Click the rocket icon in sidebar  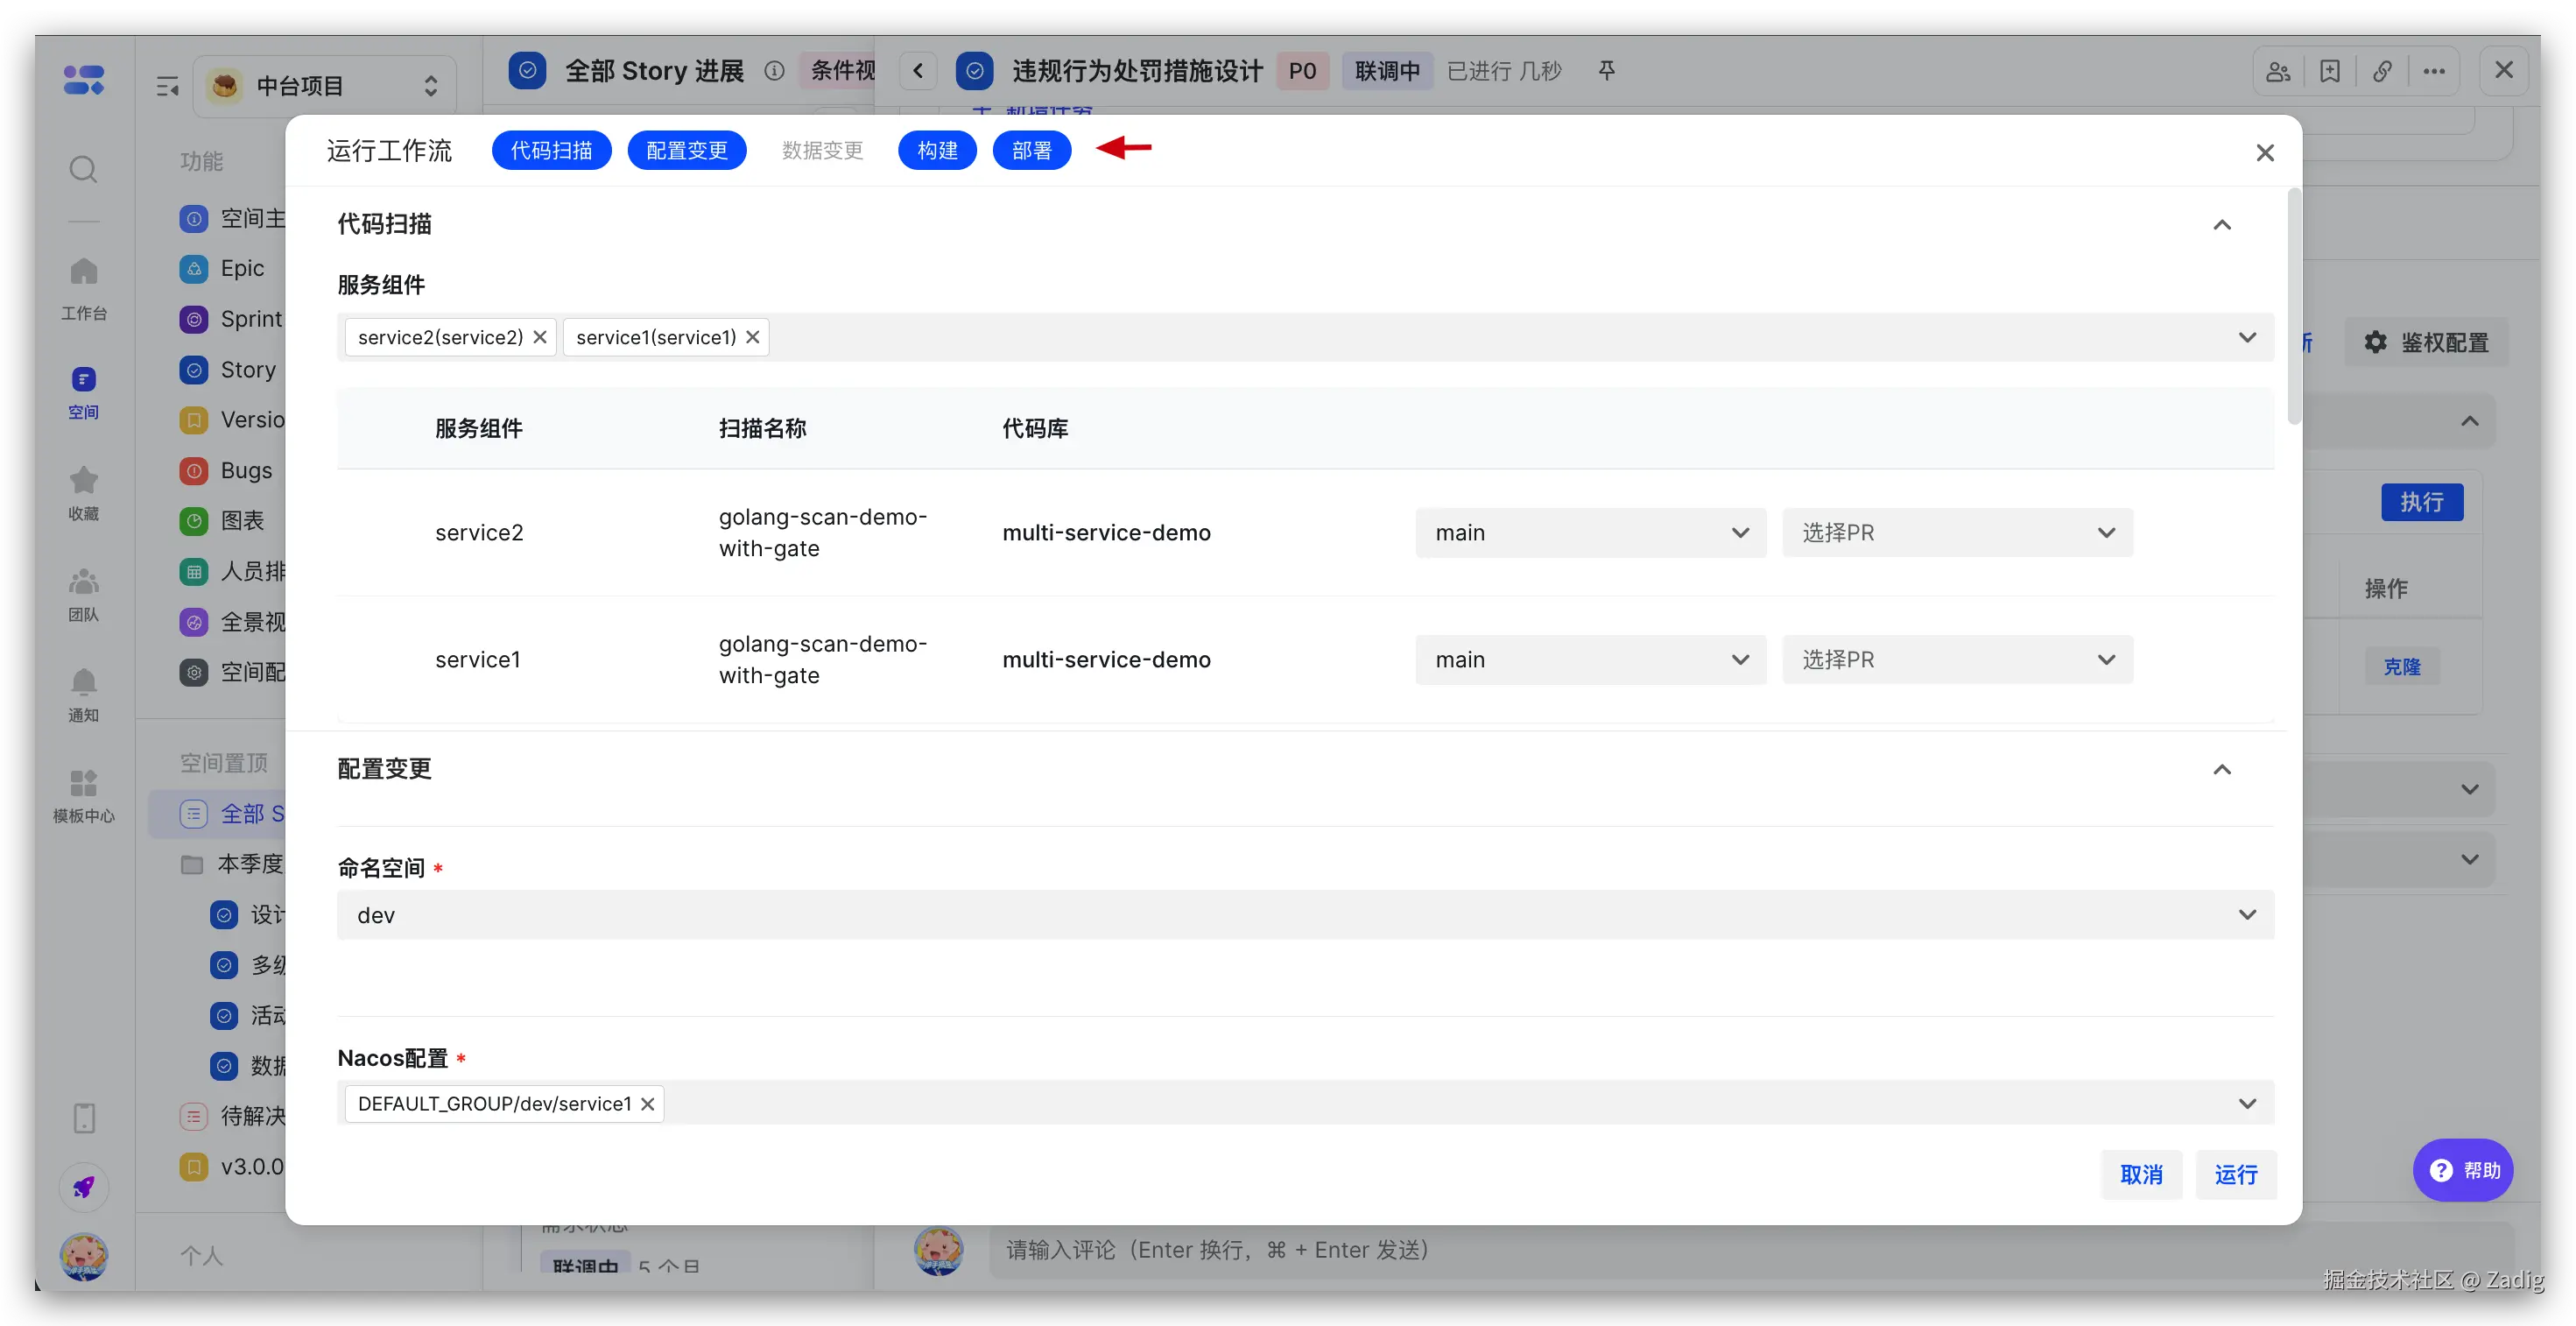tap(84, 1187)
